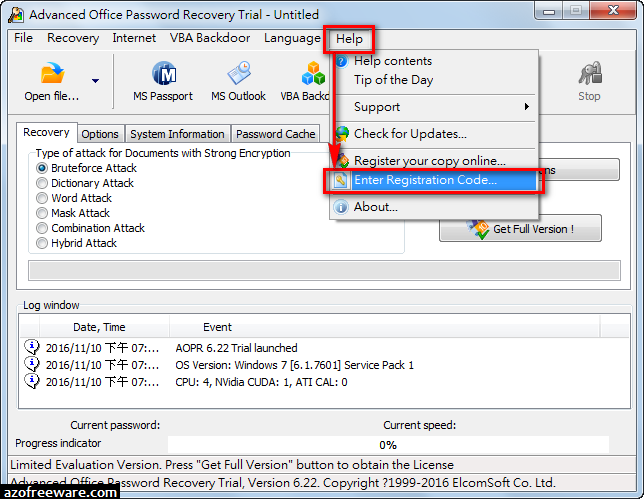The height and width of the screenshot is (499, 644).
Task: Select Register your copy online...
Action: [433, 161]
